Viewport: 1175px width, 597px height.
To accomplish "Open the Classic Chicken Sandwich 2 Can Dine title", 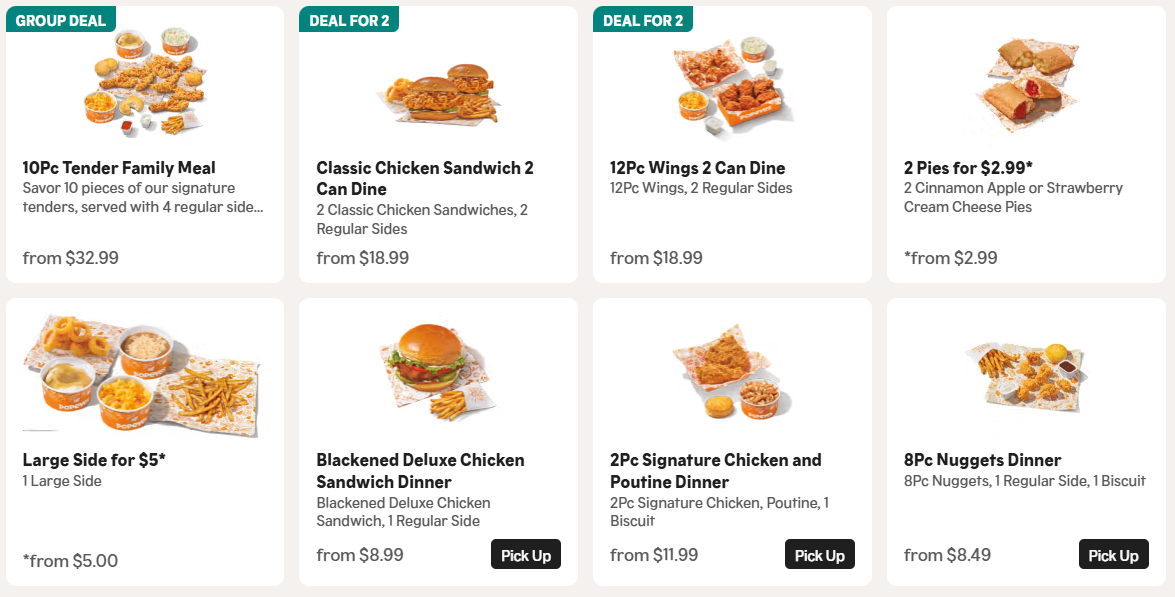I will pyautogui.click(x=425, y=178).
